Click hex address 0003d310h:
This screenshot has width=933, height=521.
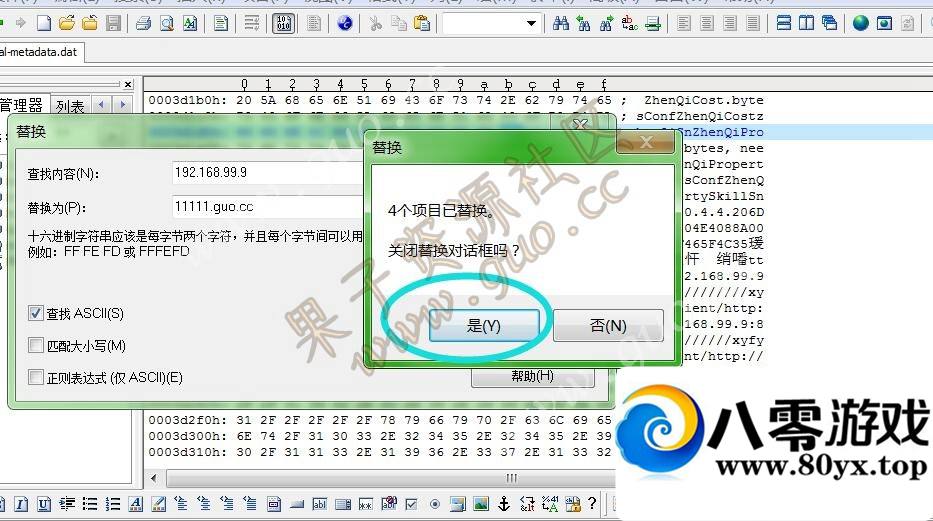pyautogui.click(x=187, y=452)
